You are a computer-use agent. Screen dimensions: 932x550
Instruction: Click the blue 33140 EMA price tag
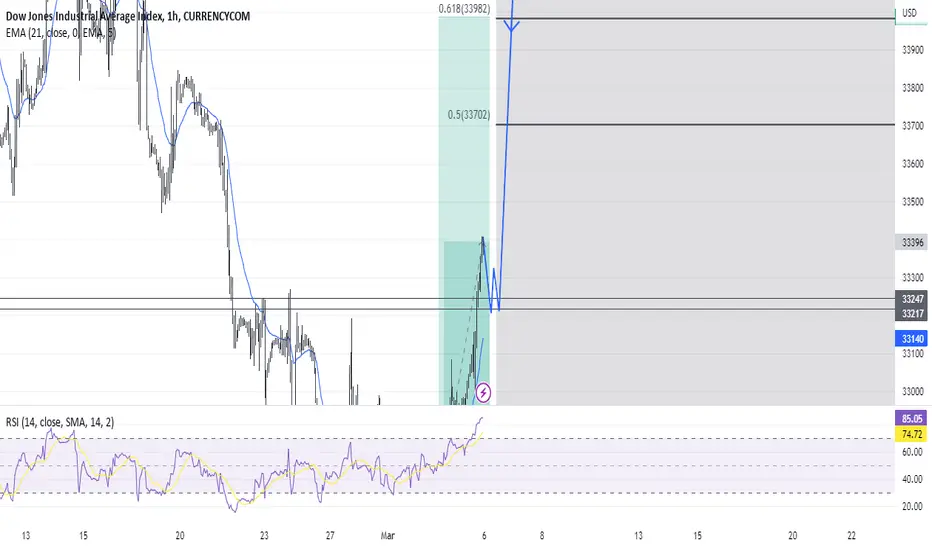(x=912, y=339)
